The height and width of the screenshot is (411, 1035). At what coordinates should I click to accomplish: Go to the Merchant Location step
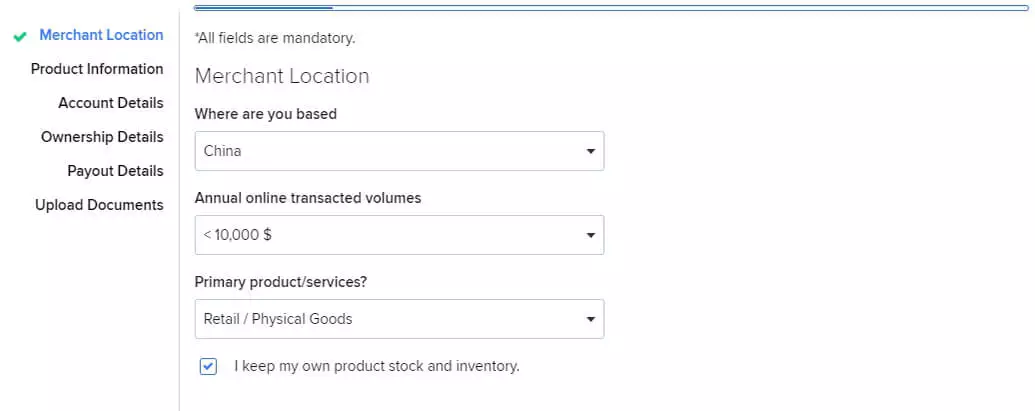[101, 35]
